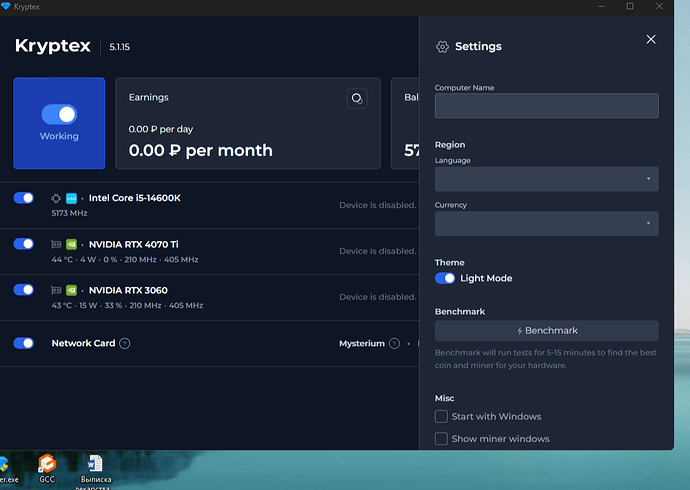This screenshot has width=690, height=490.
Task: Toggle the Light Mode theme switch
Action: coord(445,278)
